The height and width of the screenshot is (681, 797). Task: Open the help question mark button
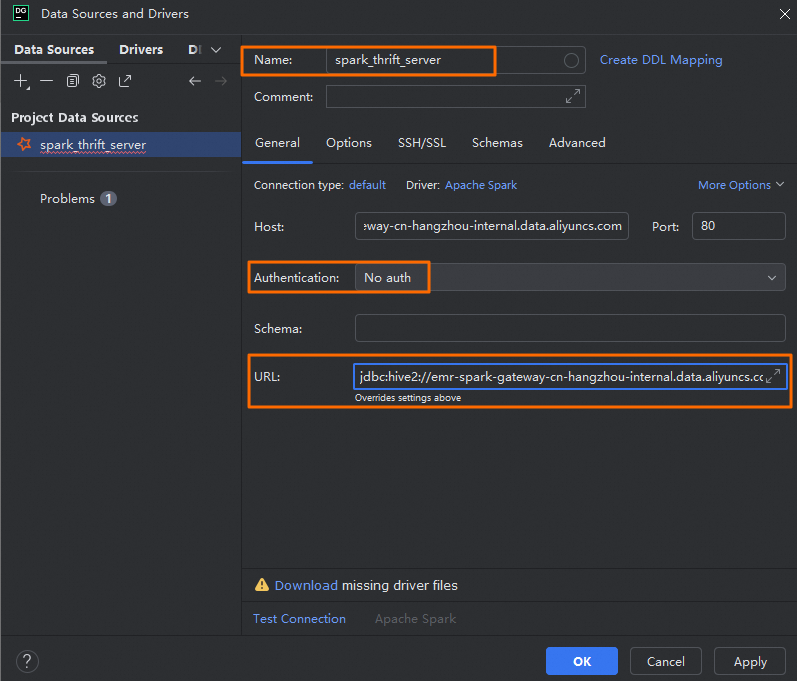[27, 661]
